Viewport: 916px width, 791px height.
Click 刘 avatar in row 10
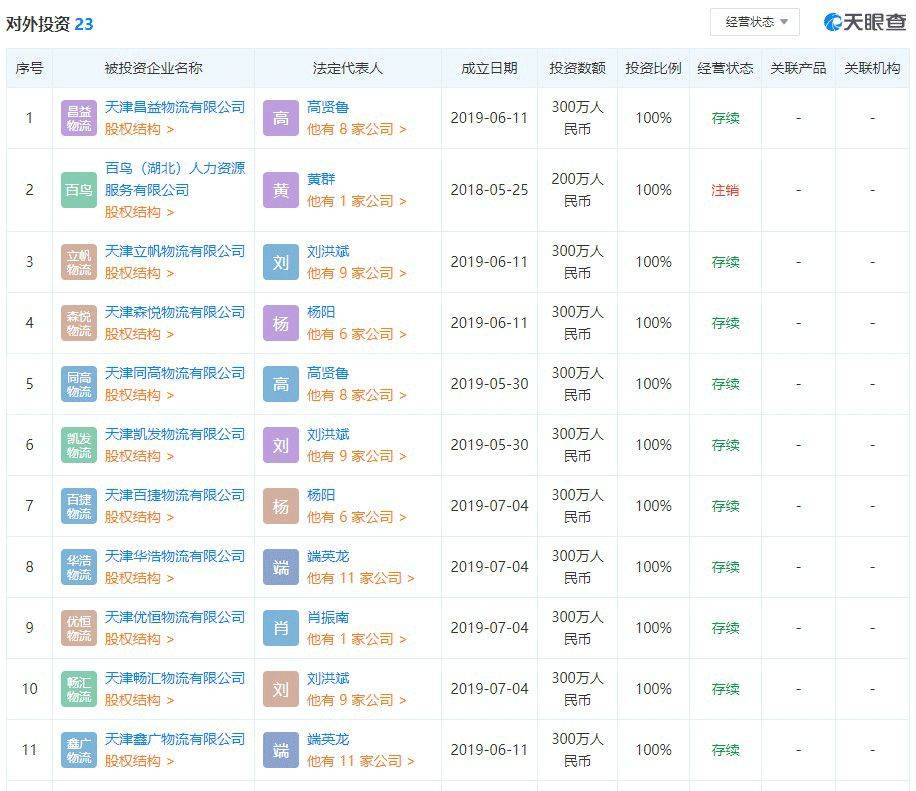(x=281, y=689)
